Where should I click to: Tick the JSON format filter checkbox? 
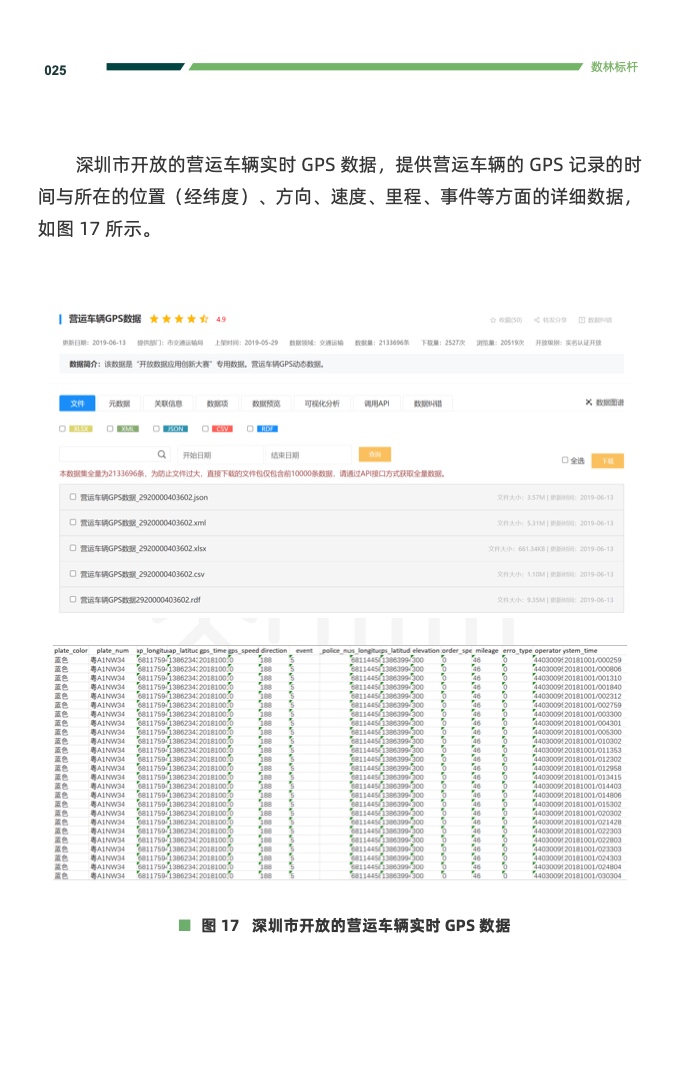157,429
